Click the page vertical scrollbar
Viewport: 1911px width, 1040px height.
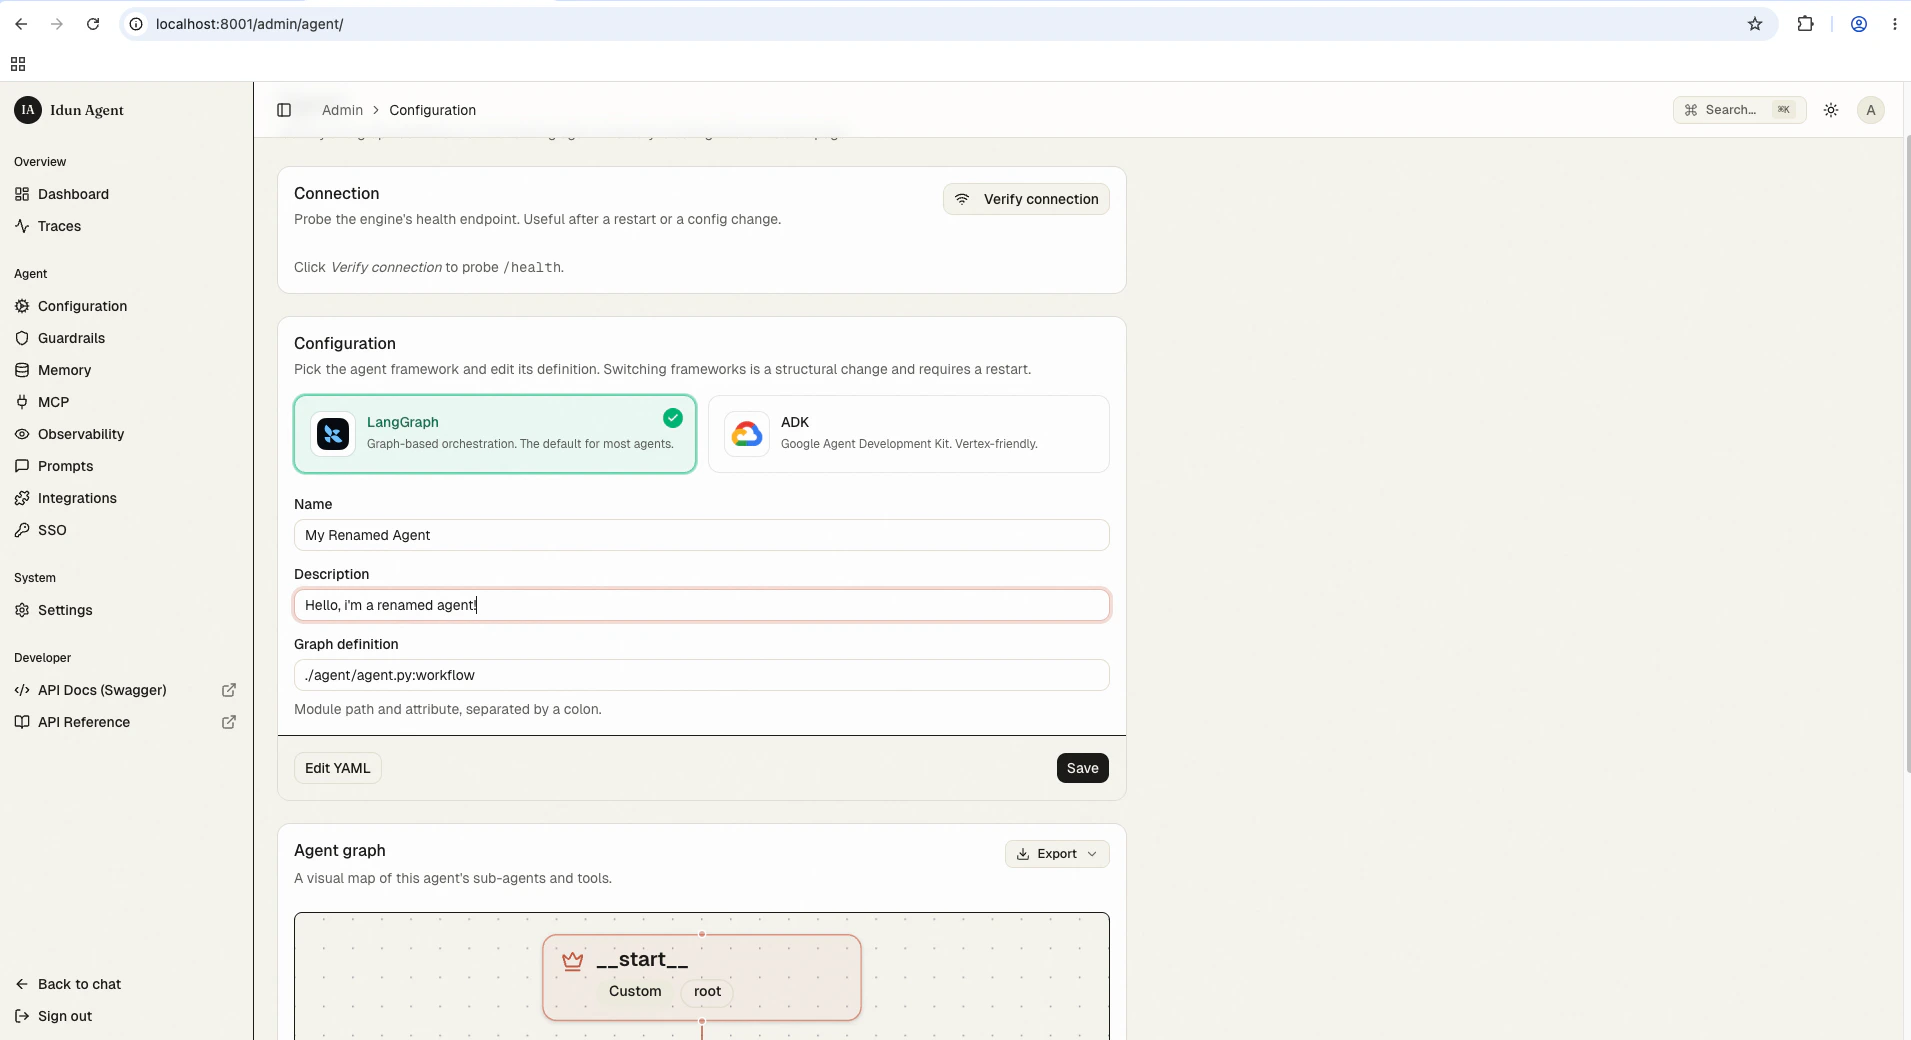click(1906, 455)
